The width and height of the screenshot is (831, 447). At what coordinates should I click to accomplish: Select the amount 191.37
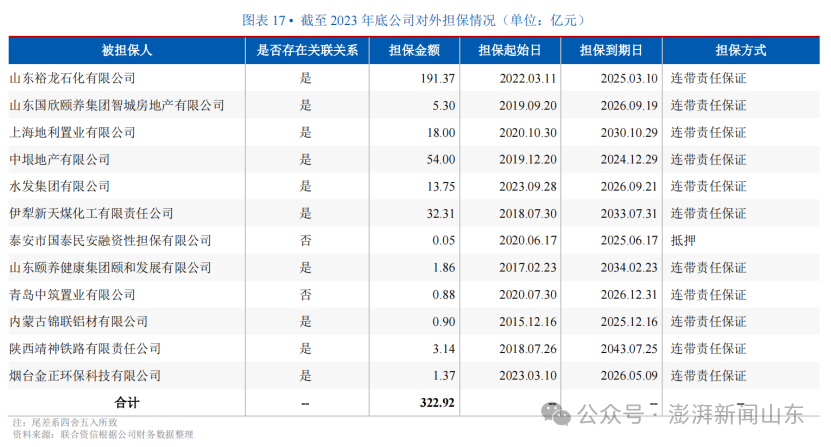pos(438,78)
